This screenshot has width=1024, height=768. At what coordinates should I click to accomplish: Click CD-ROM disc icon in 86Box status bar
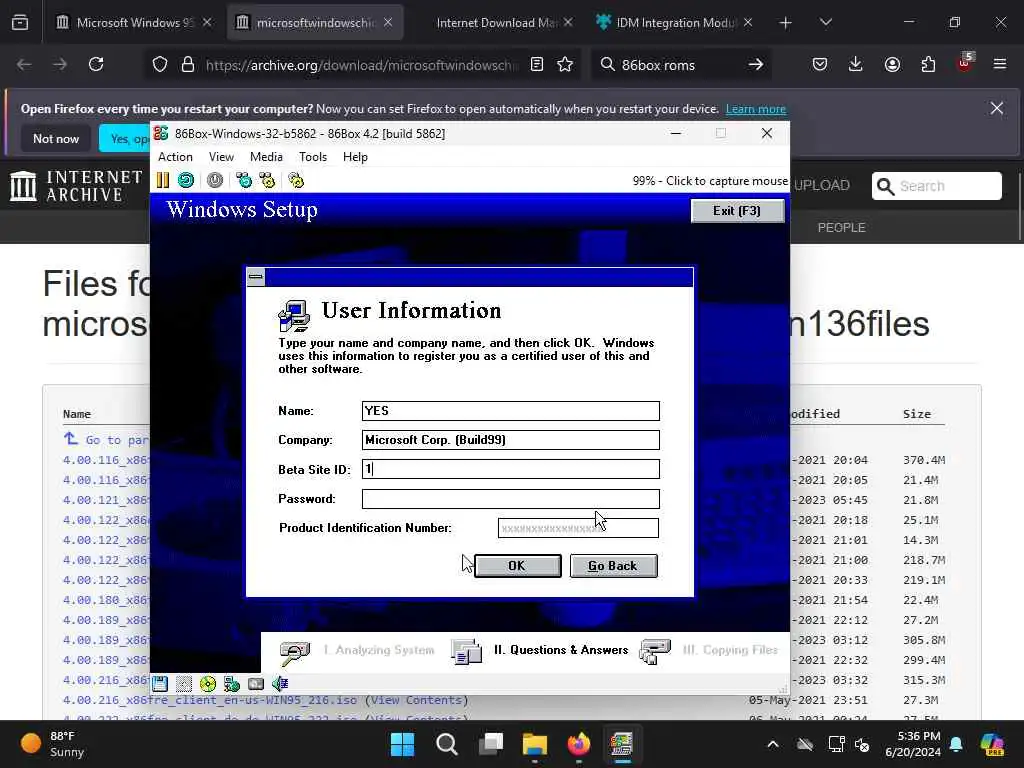click(x=208, y=684)
